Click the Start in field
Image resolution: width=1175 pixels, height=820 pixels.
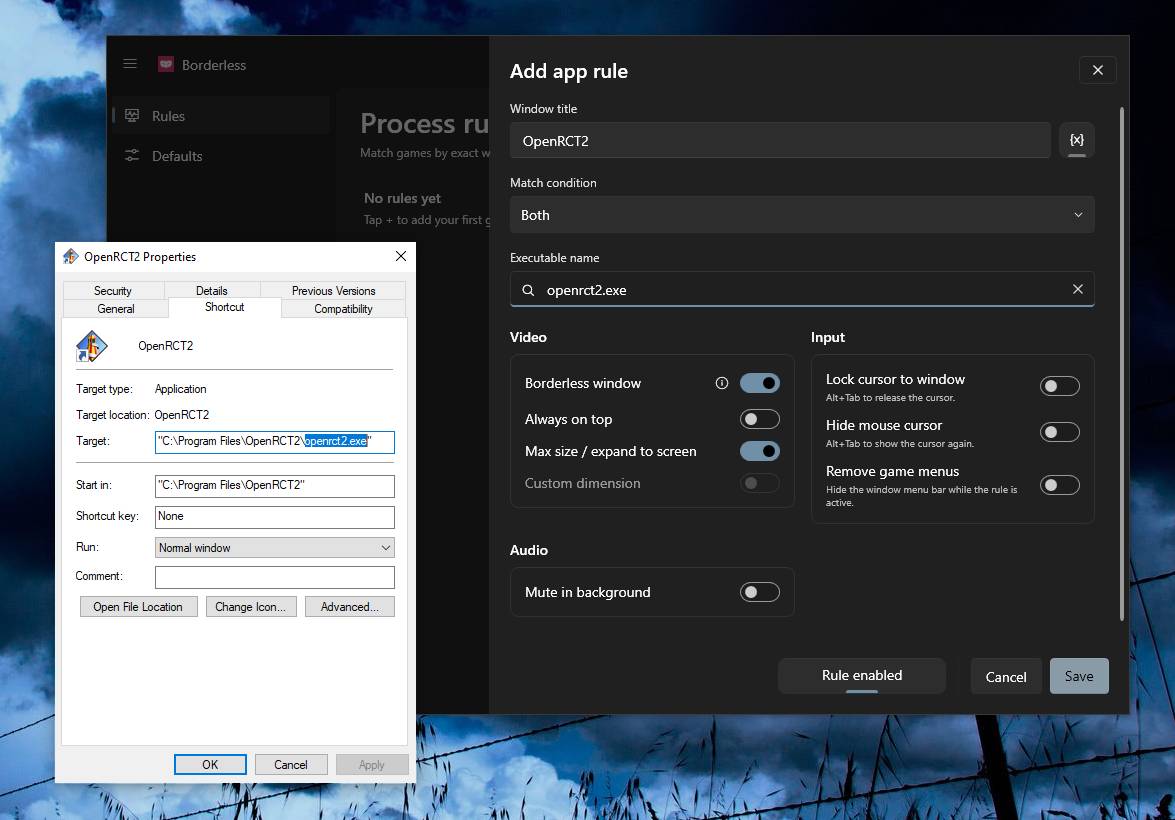pos(274,486)
